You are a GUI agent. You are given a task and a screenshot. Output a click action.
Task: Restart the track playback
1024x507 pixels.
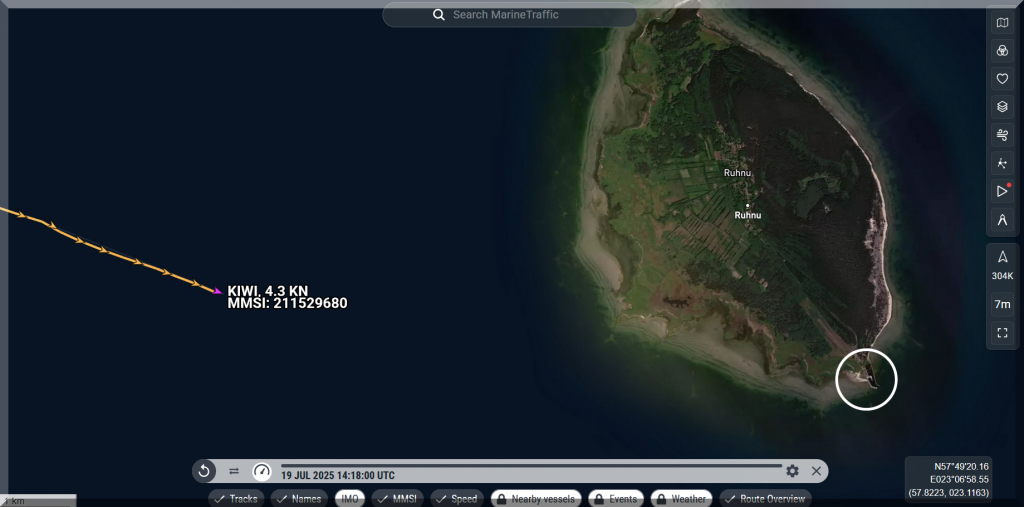pos(204,471)
